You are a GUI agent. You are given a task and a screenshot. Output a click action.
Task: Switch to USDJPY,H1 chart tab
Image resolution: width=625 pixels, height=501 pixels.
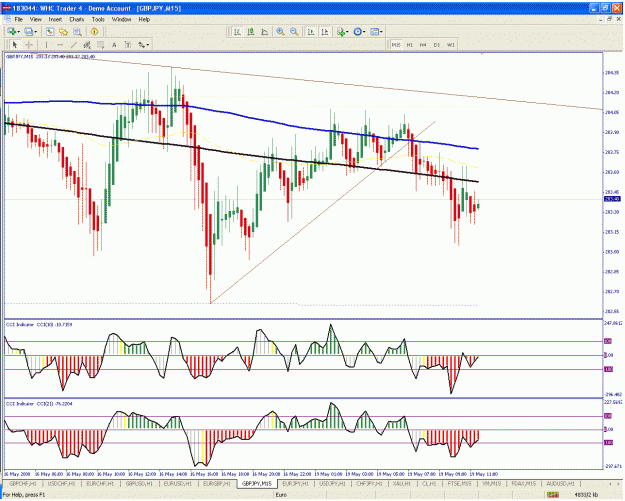coord(332,483)
